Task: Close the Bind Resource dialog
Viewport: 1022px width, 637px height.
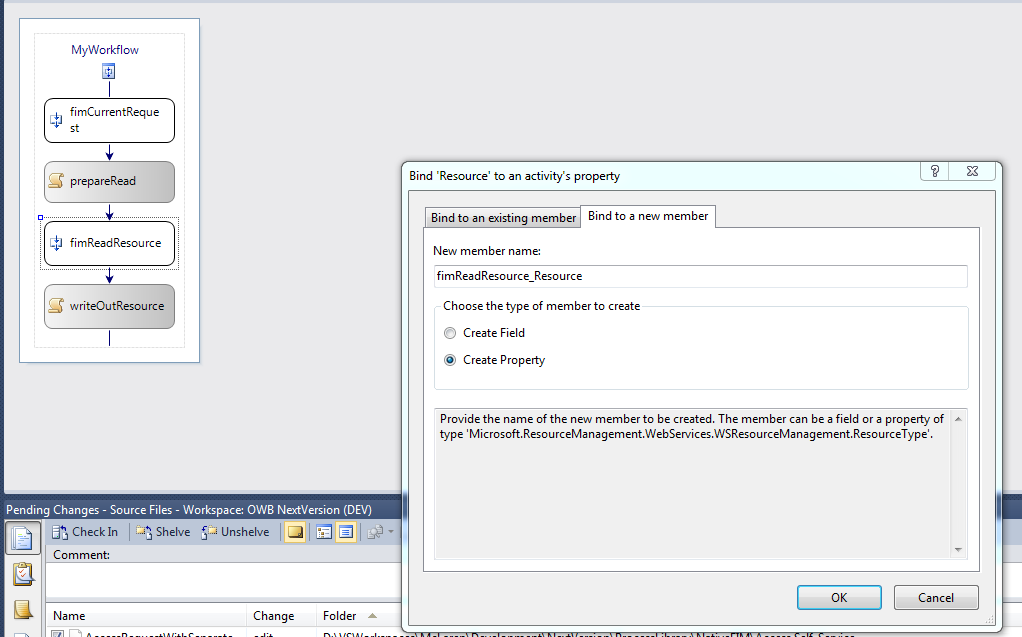Action: (972, 171)
